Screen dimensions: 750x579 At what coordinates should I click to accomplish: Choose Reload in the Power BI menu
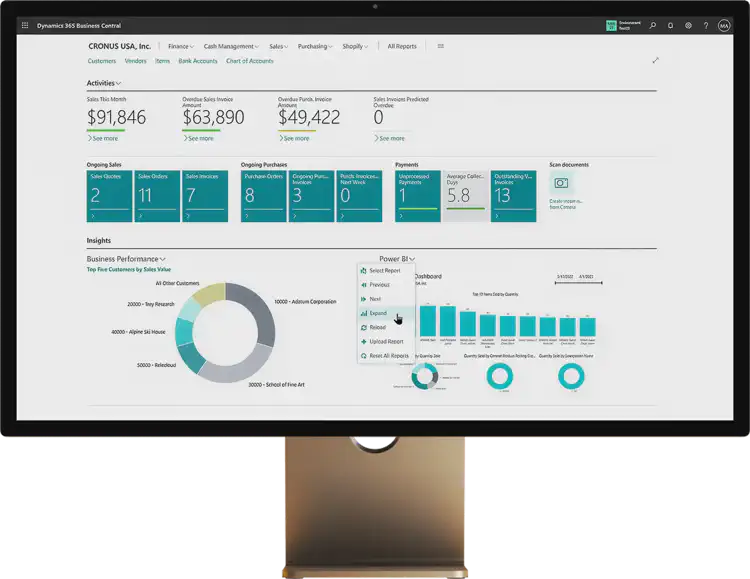click(386, 327)
